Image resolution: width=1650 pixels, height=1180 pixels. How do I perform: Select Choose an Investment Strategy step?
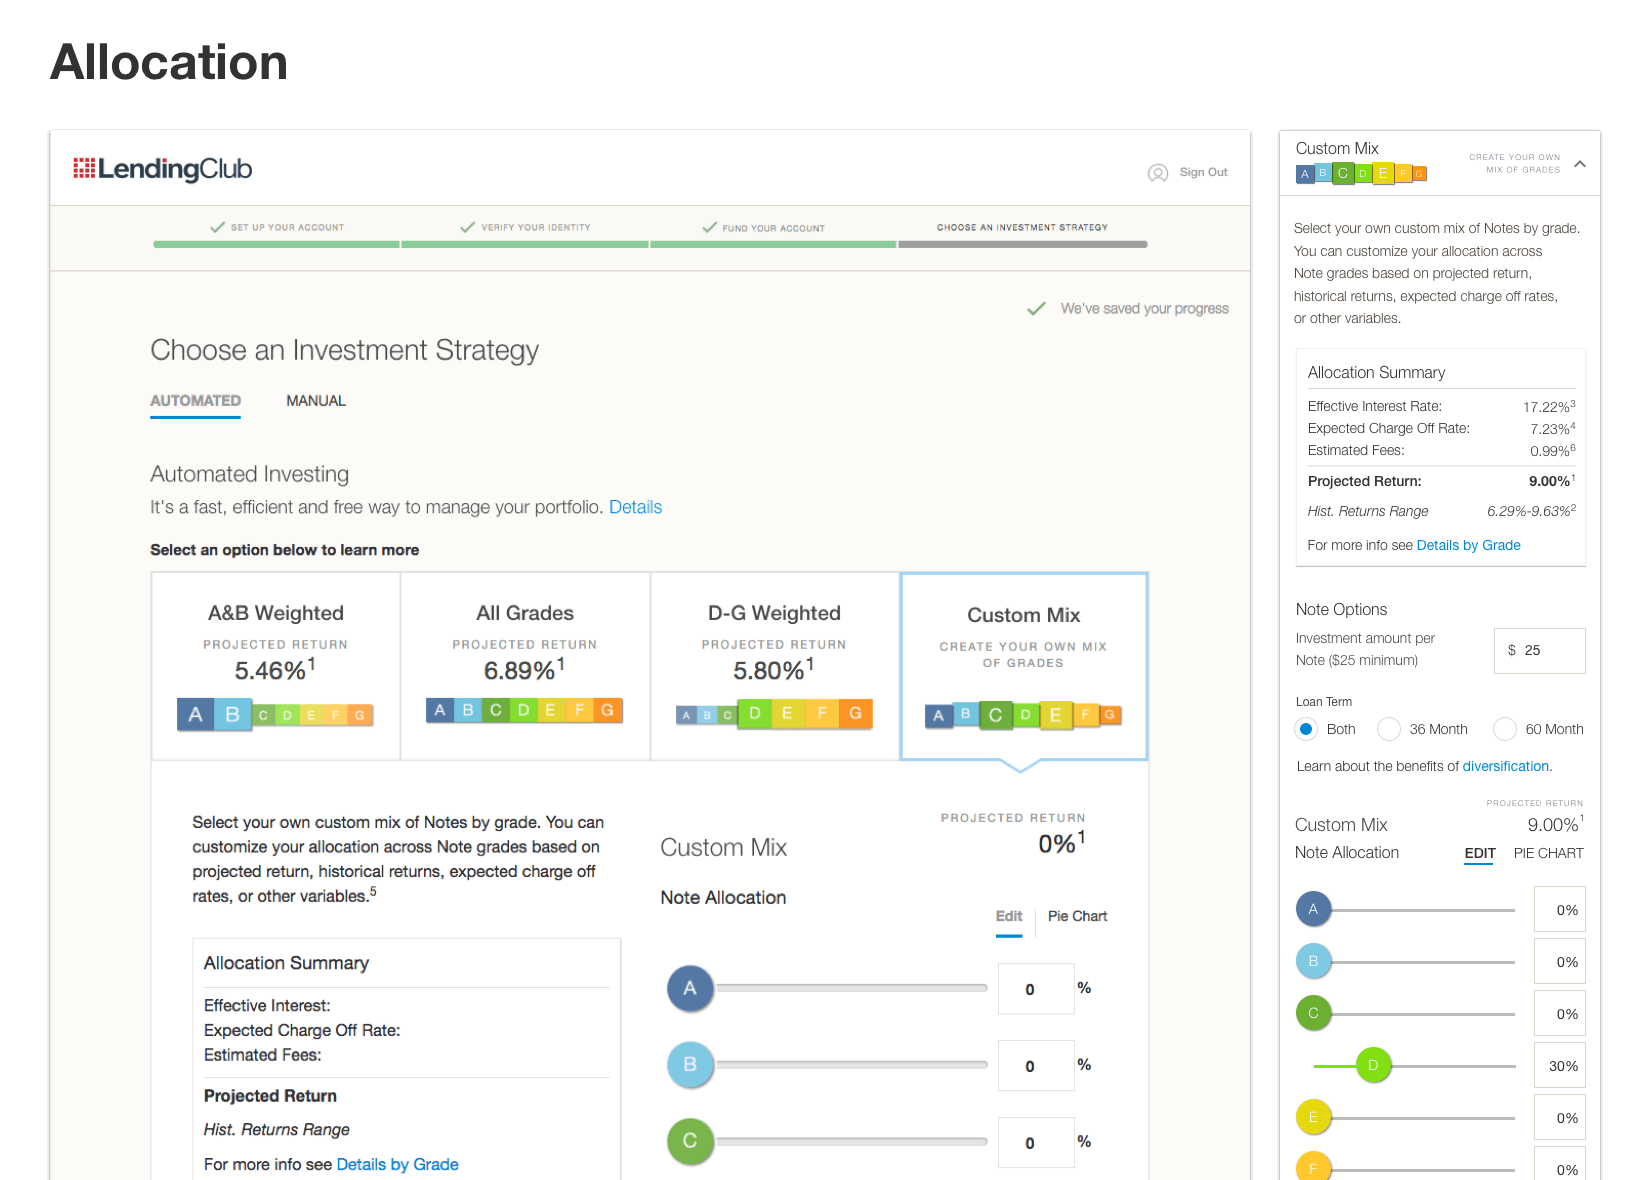[1022, 228]
